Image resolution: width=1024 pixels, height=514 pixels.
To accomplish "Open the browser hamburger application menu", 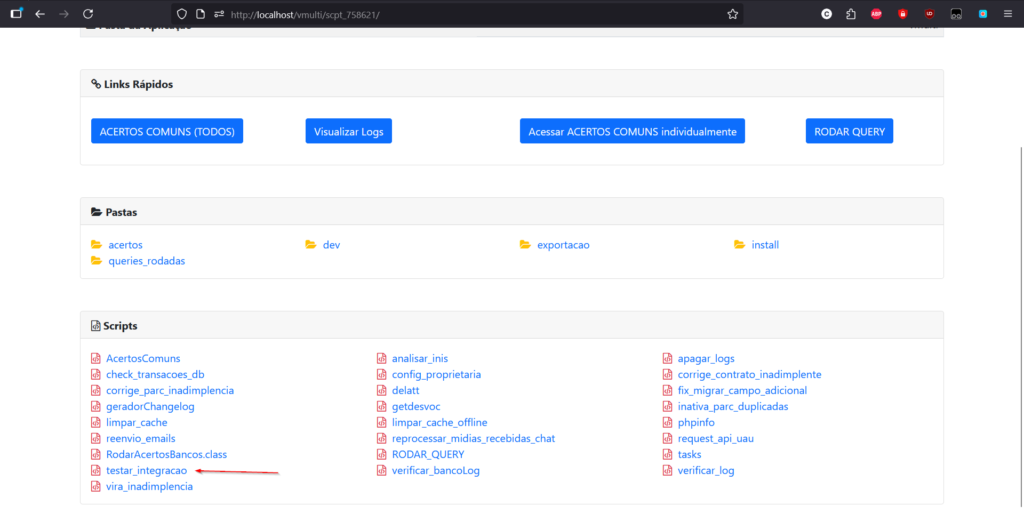I will pos(1008,14).
